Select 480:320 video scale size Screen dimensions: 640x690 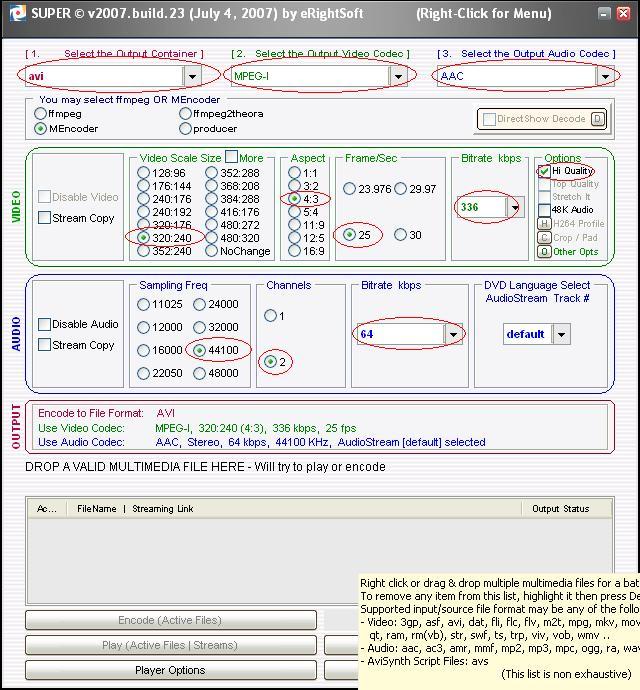click(211, 238)
